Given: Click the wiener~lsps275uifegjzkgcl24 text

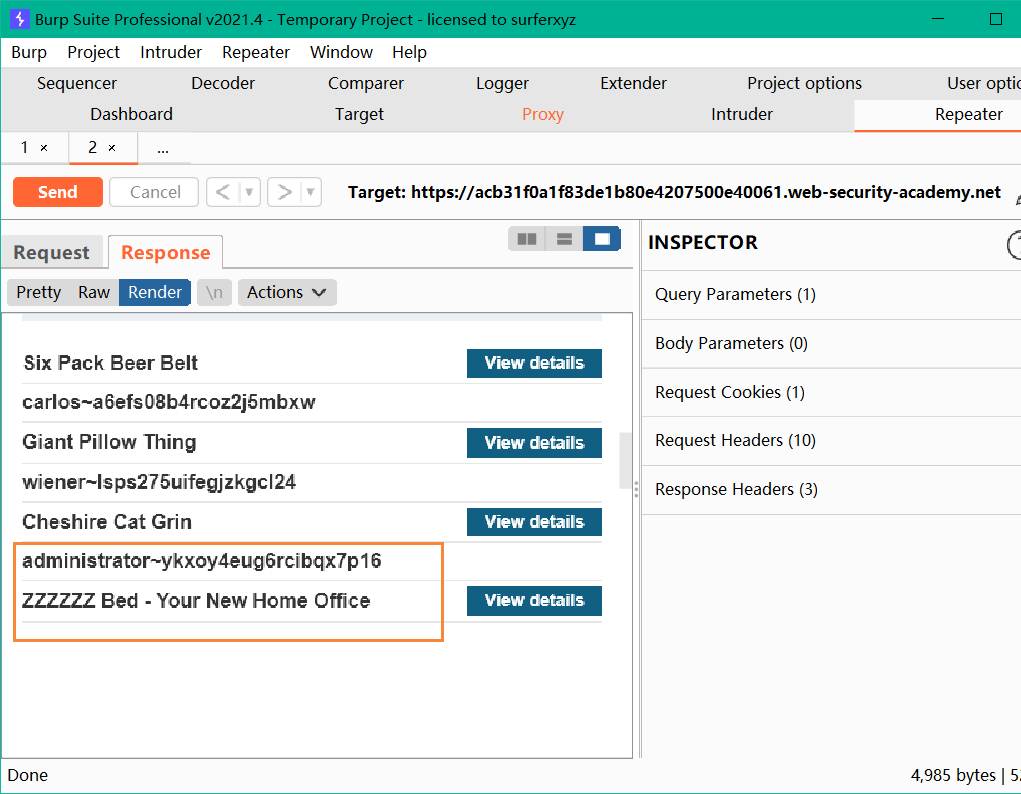Looking at the screenshot, I should coord(159,482).
